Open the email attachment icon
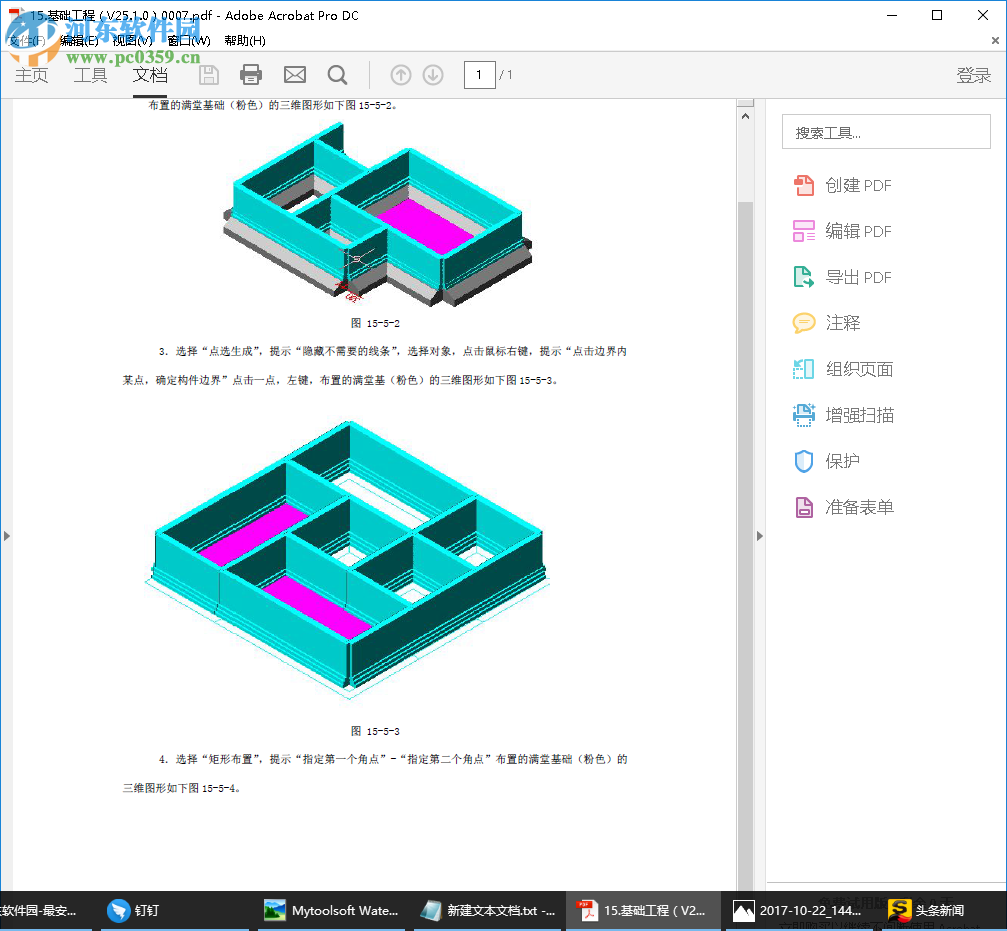Image resolution: width=1007 pixels, height=931 pixels. 294,74
